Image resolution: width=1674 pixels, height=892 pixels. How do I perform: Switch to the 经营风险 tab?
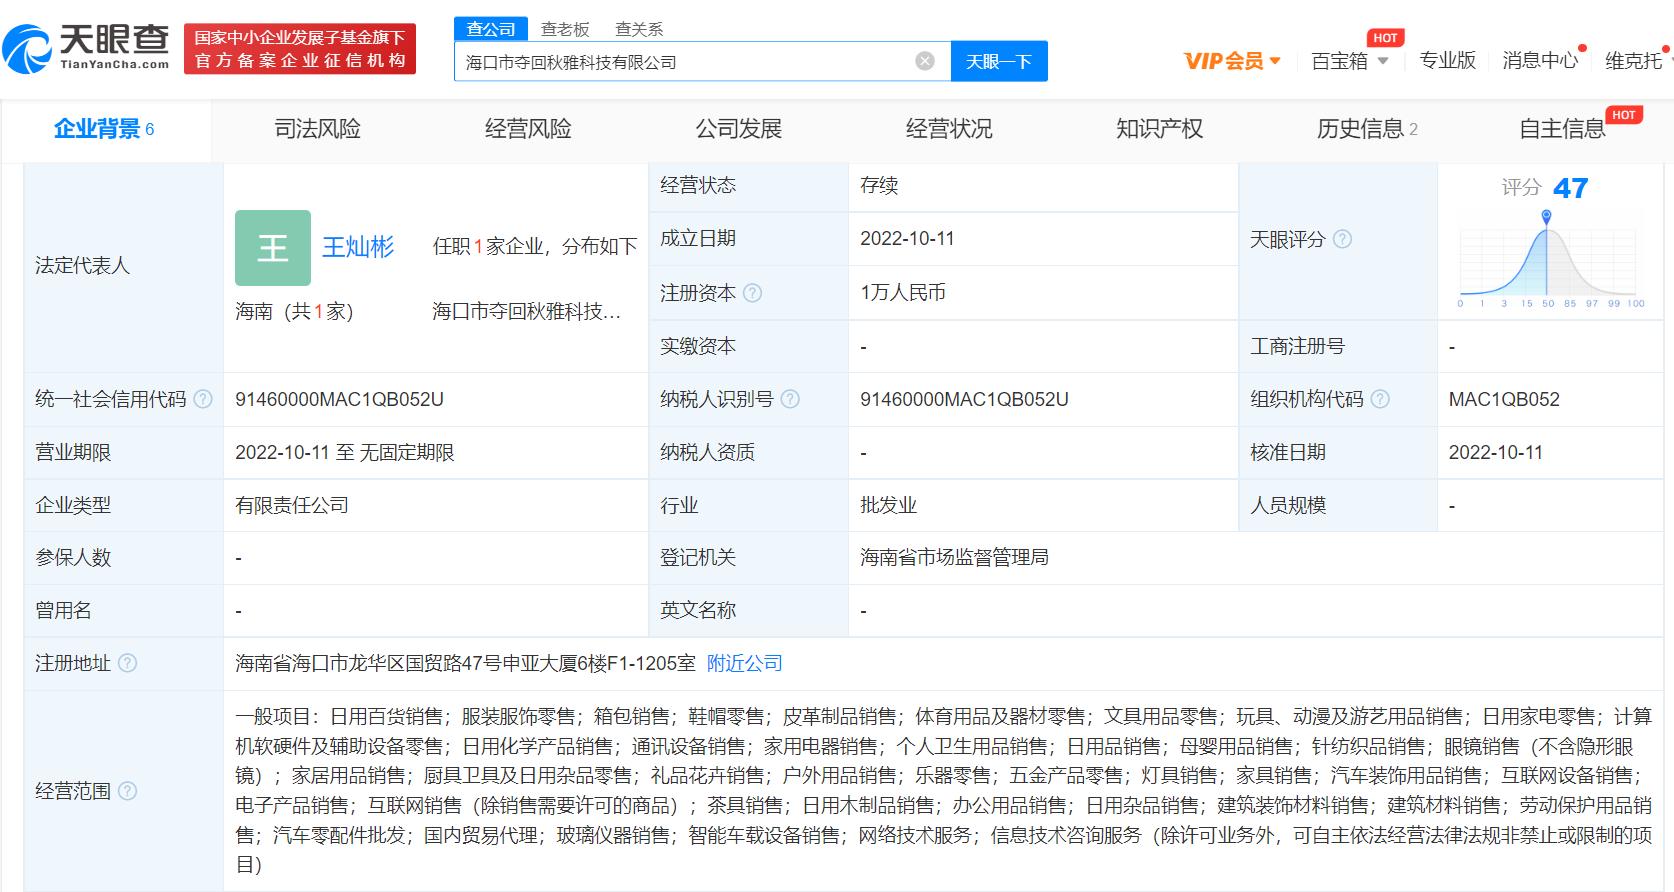[x=528, y=129]
